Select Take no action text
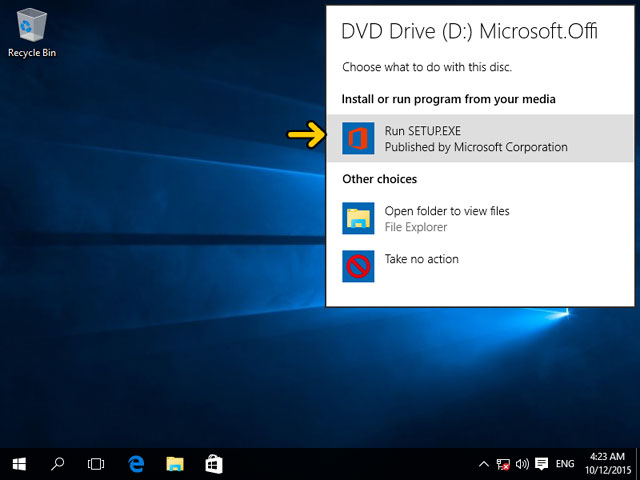The image size is (640, 480). (422, 259)
